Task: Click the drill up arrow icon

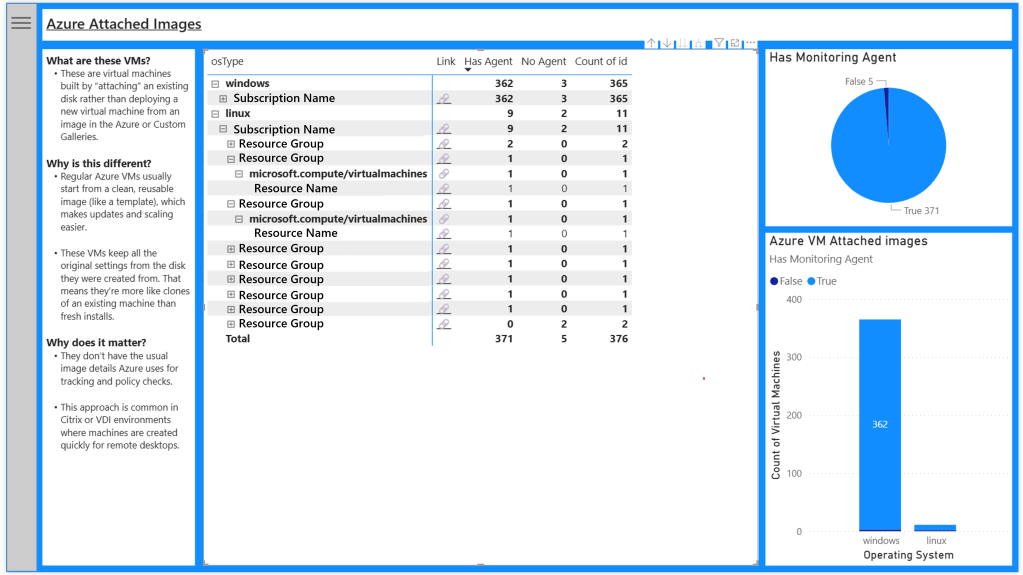Action: pos(651,43)
